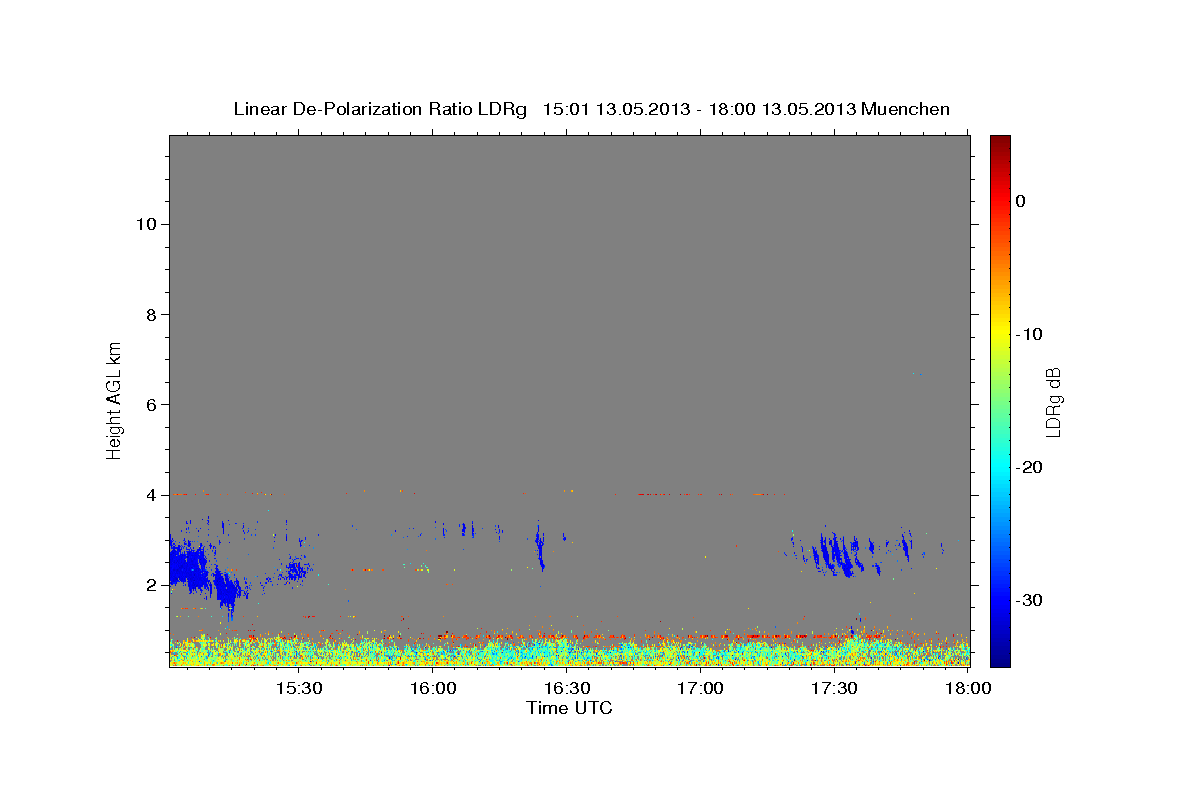This screenshot has height=800, width=1200.
Task: Click the height tick label 2
Action: tap(152, 585)
